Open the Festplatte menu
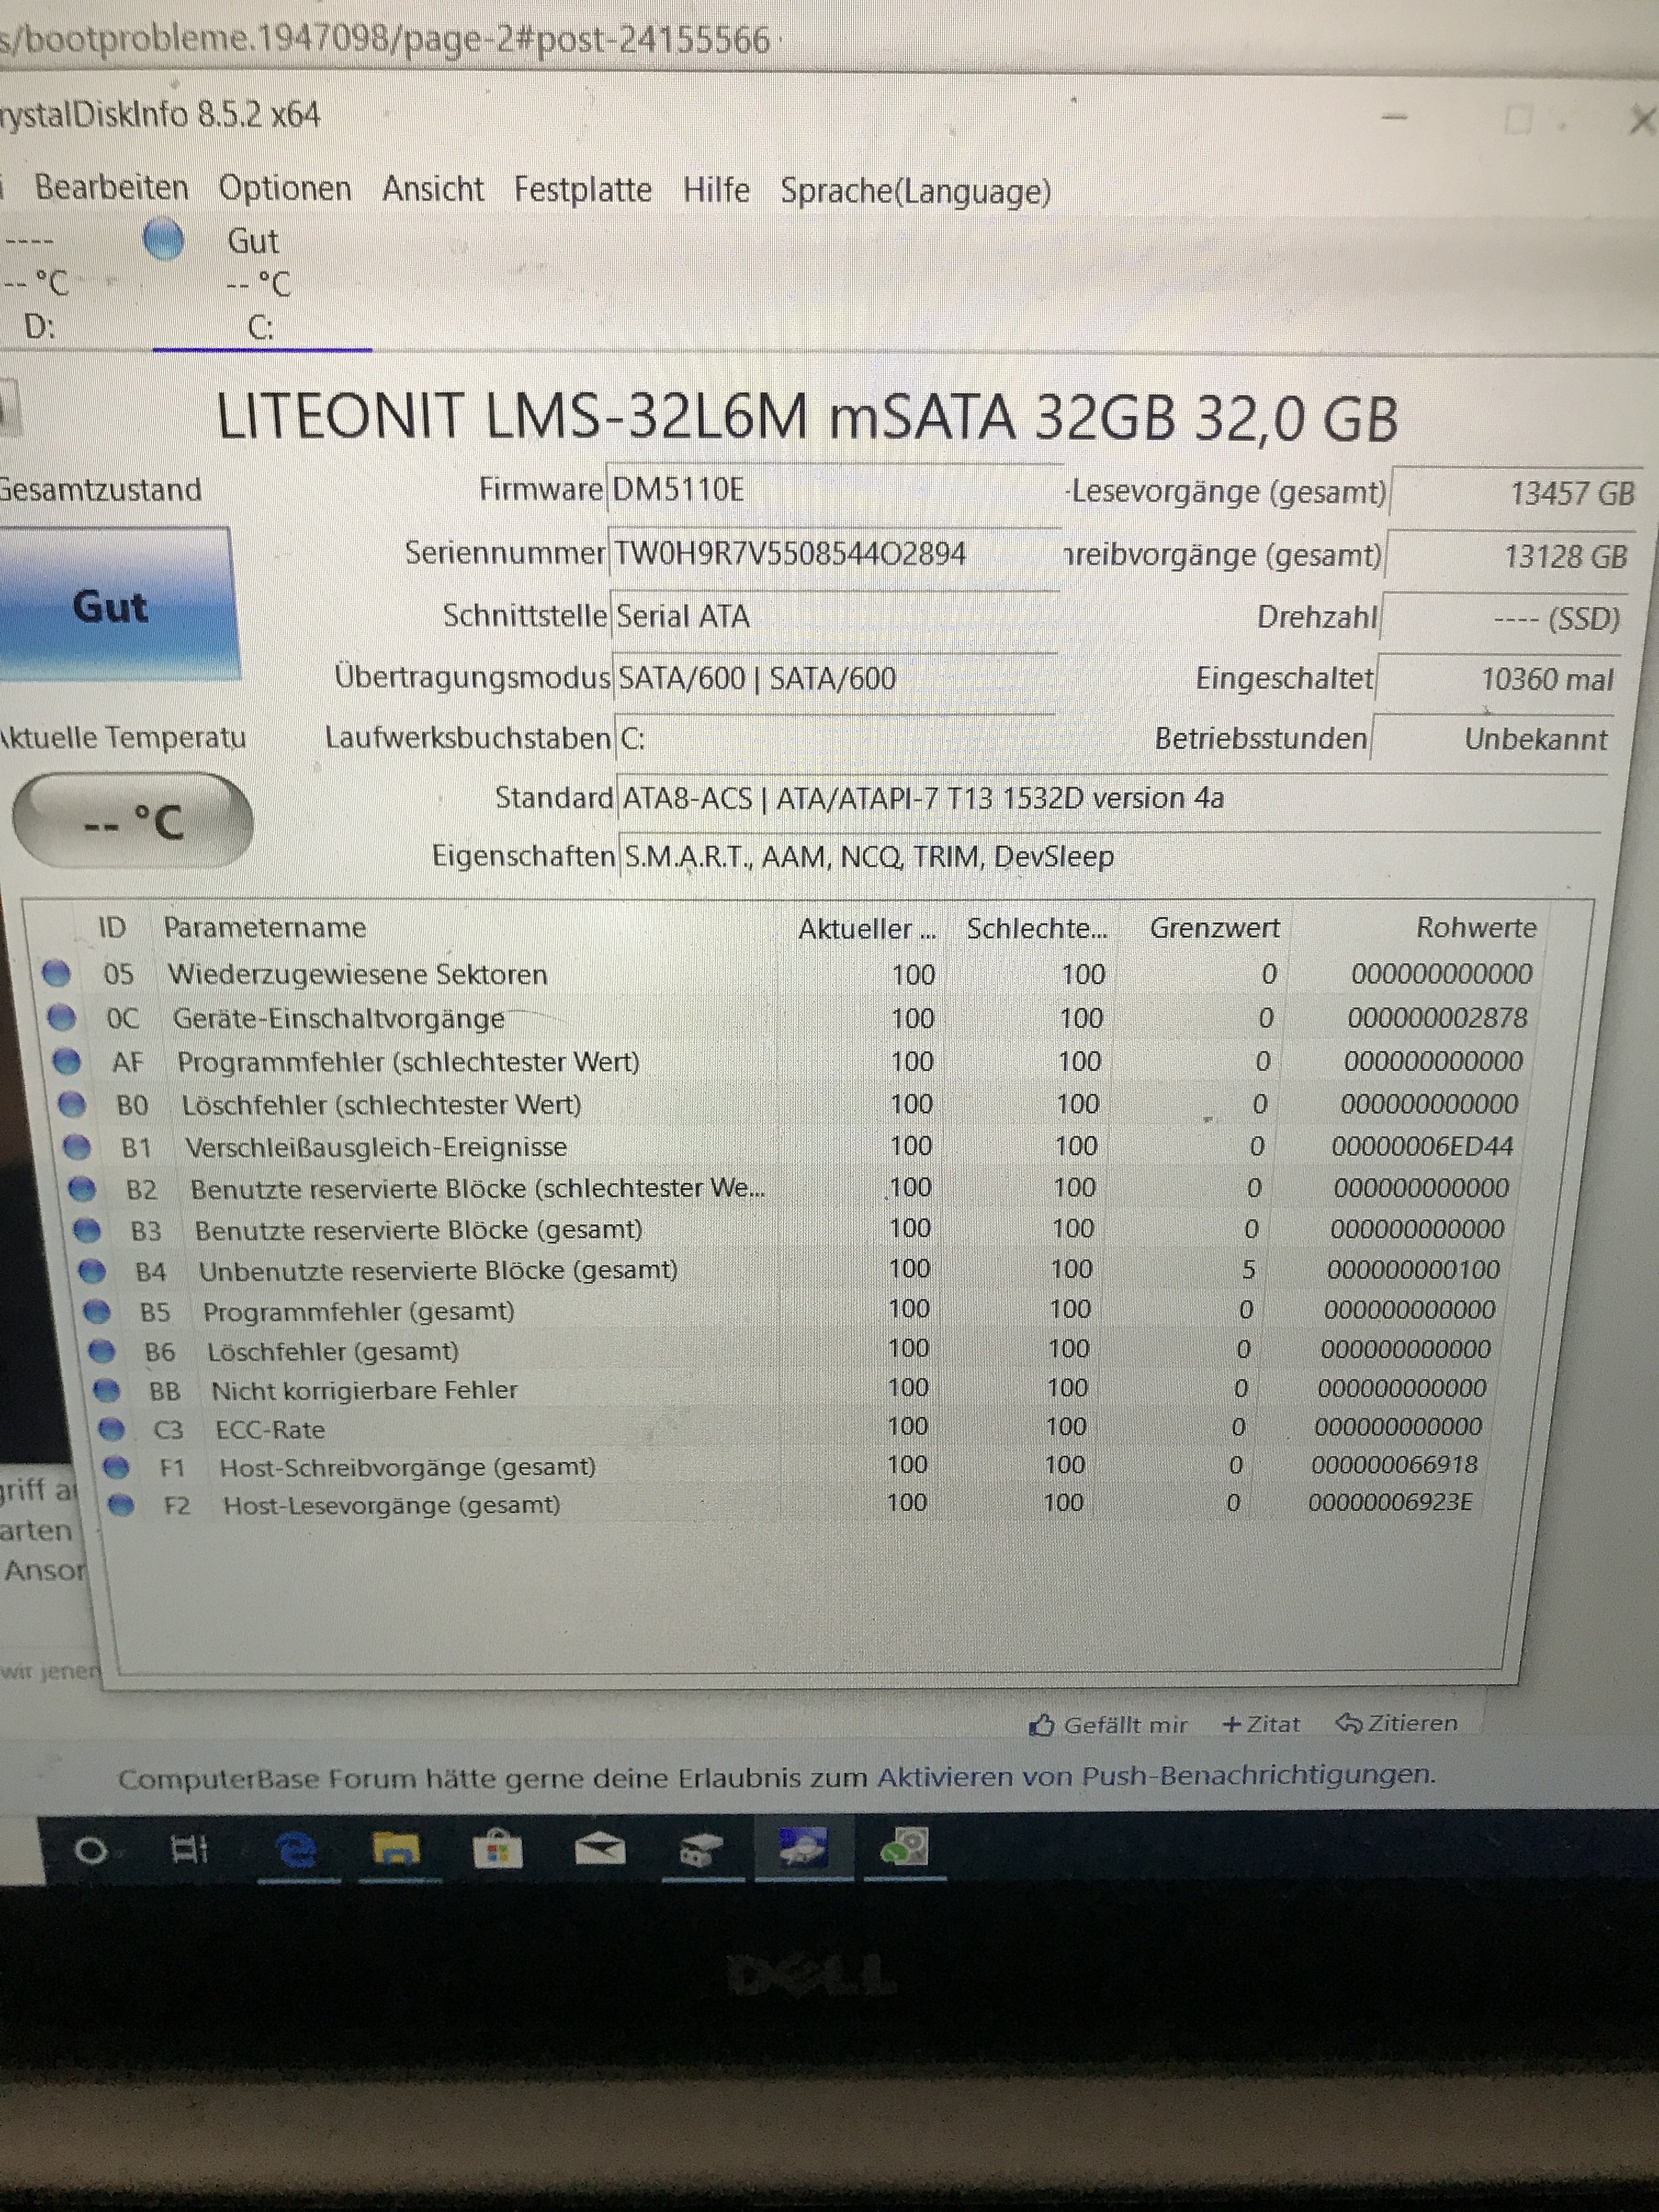 tap(582, 189)
